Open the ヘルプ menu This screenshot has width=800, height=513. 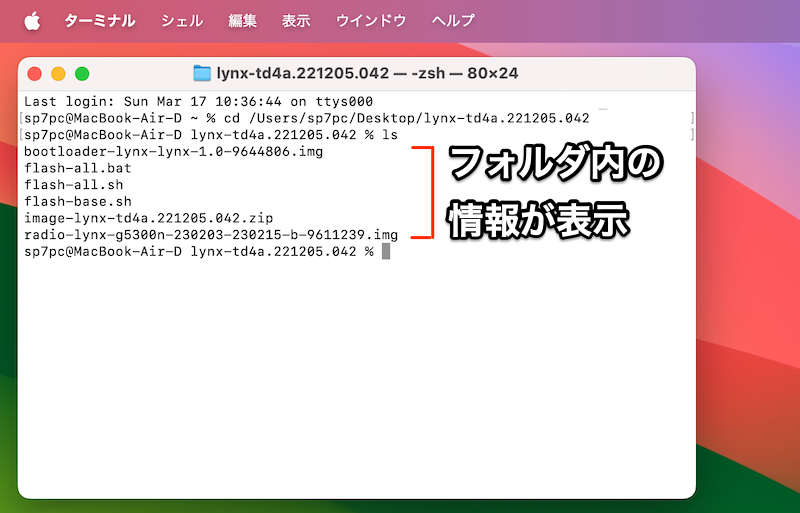click(x=453, y=20)
